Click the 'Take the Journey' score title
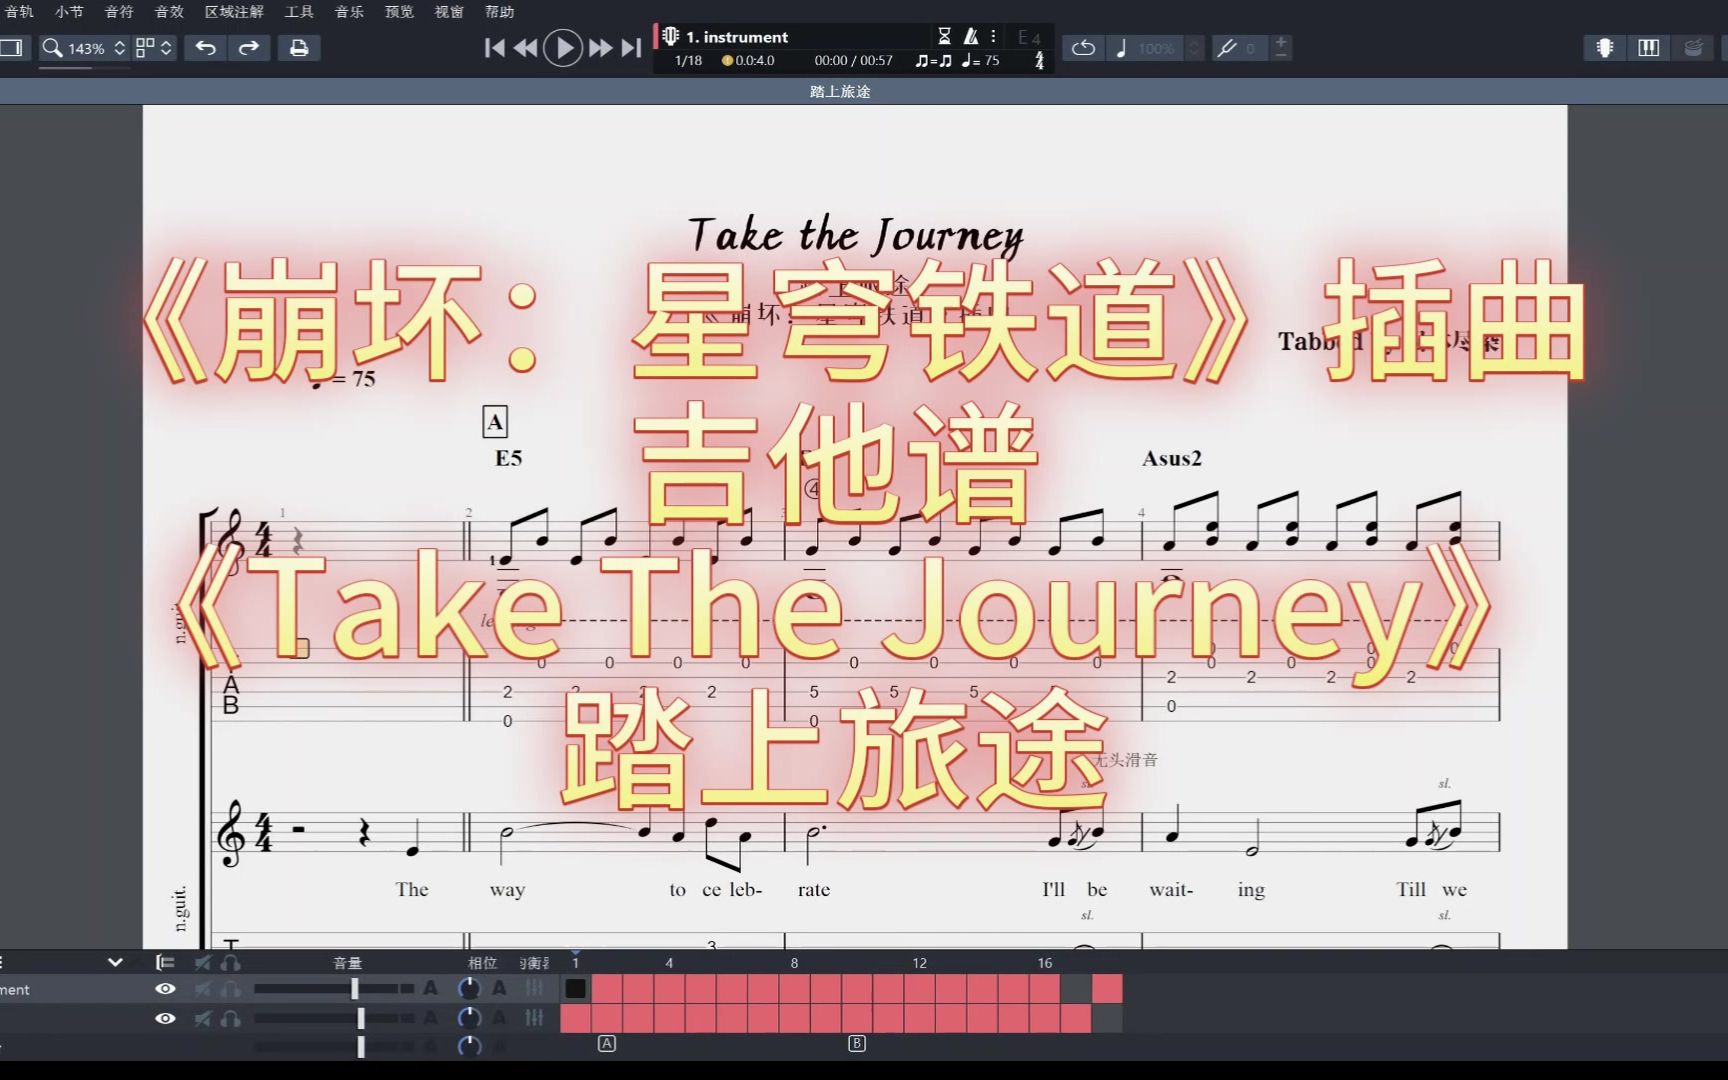The width and height of the screenshot is (1728, 1080). click(x=856, y=236)
